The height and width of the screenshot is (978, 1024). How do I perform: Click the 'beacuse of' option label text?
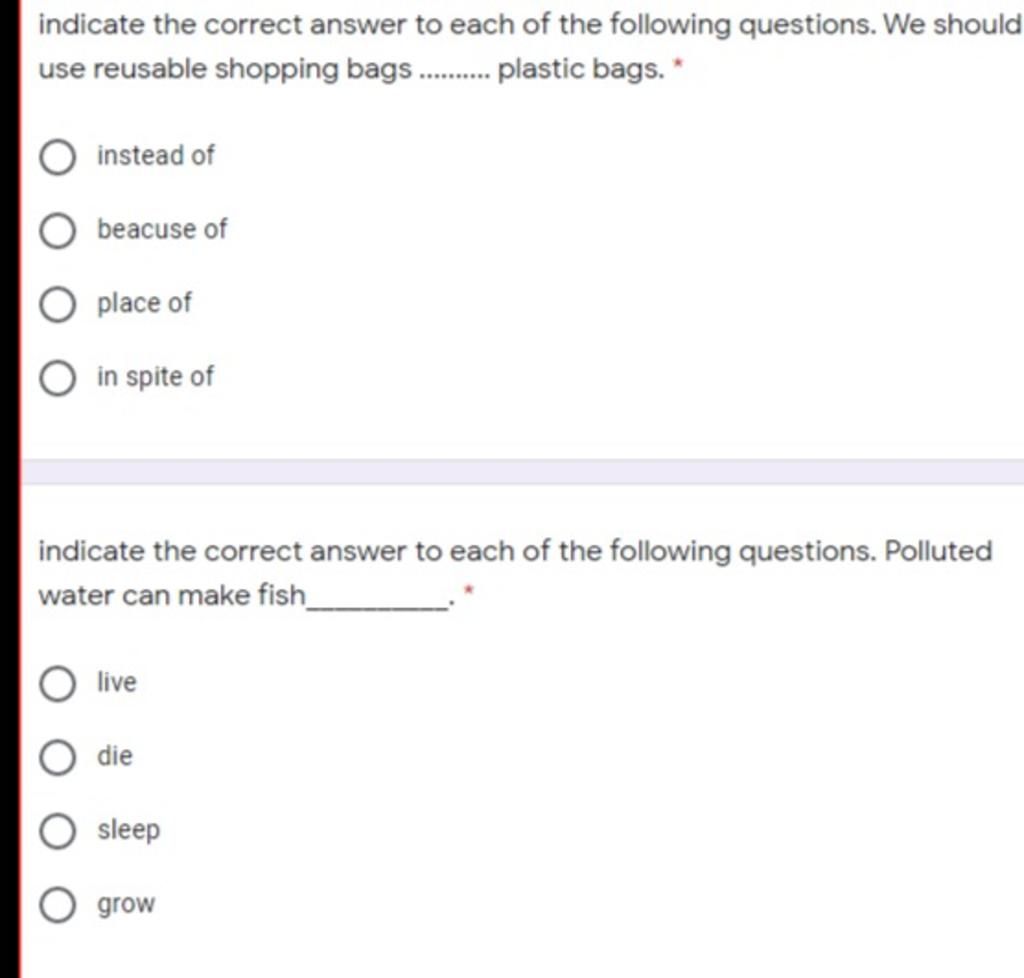[162, 230]
